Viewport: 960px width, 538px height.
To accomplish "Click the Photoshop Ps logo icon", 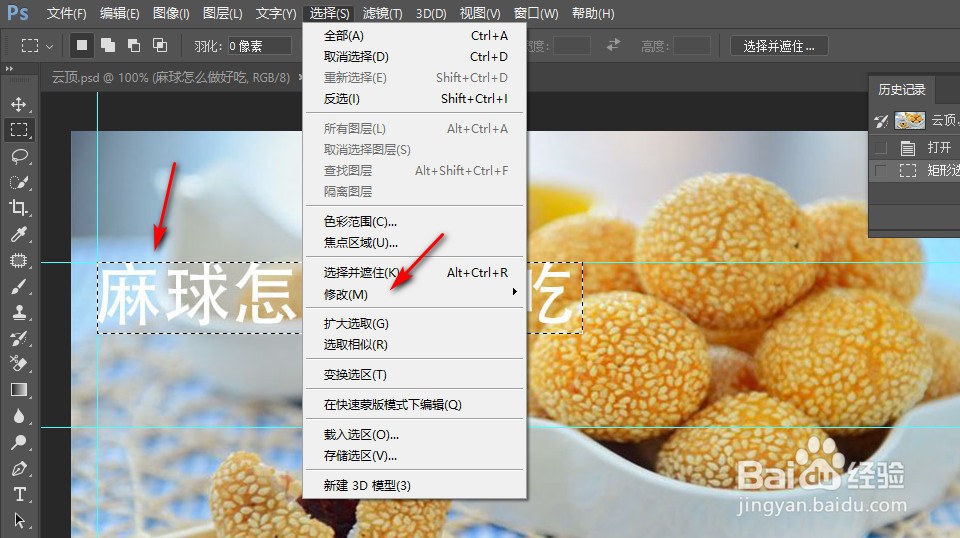I will (18, 13).
